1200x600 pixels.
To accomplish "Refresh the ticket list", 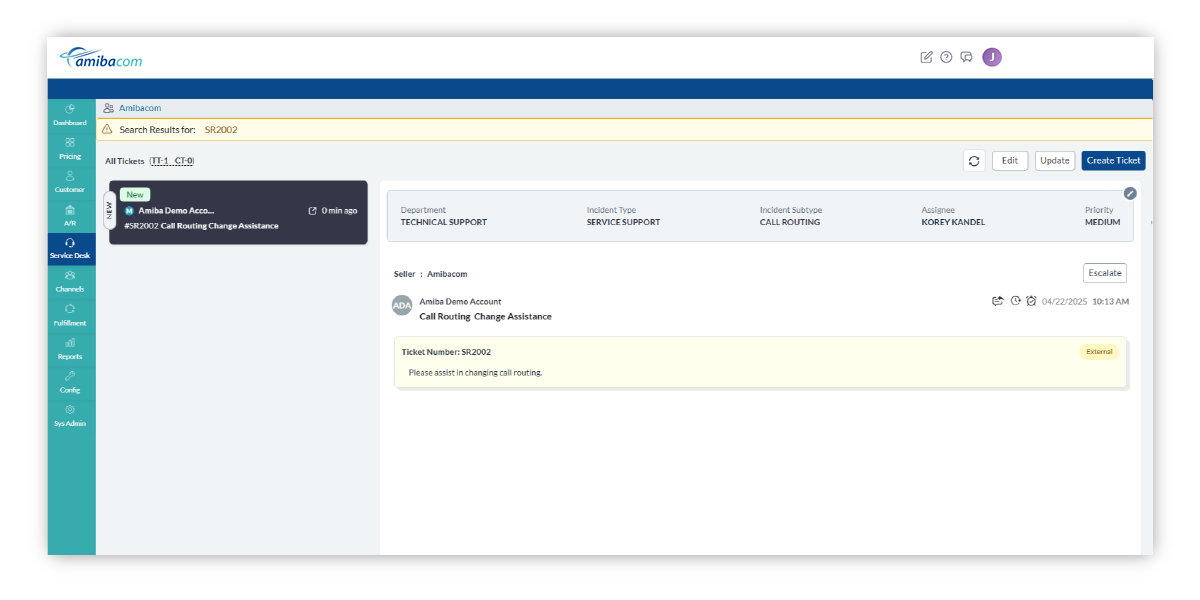I will point(974,161).
